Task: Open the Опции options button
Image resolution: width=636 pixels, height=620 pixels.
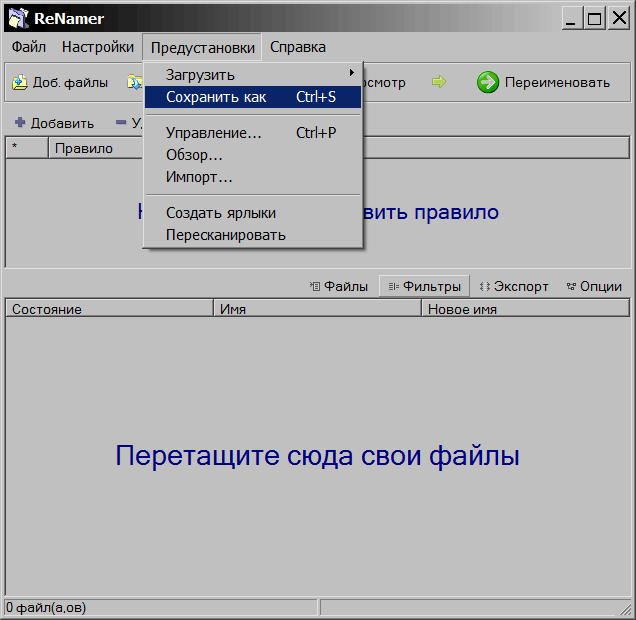Action: (x=594, y=286)
